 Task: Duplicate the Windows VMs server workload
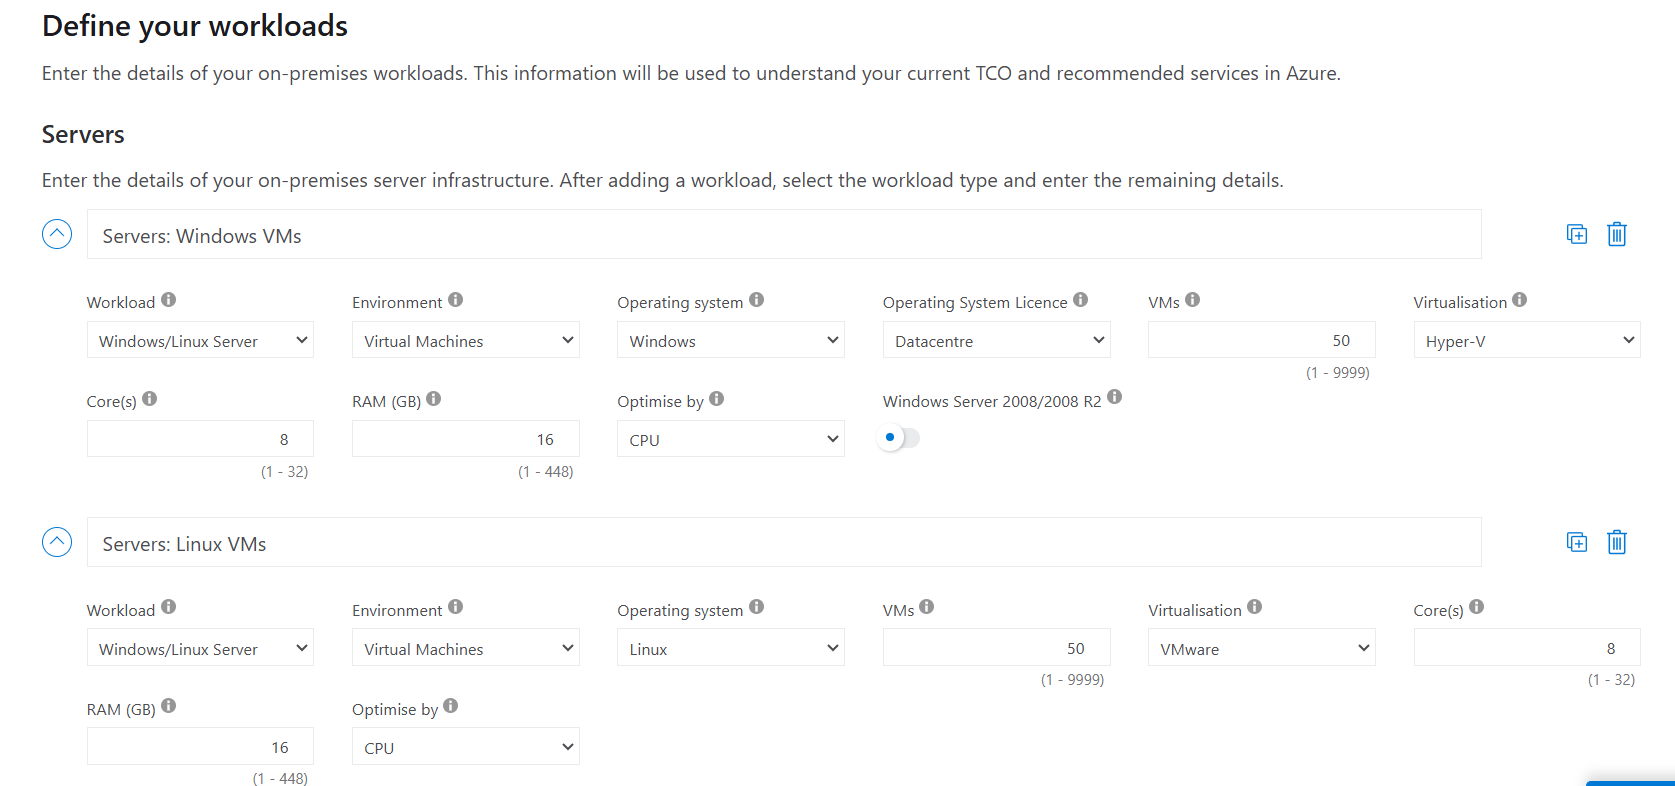(x=1577, y=234)
